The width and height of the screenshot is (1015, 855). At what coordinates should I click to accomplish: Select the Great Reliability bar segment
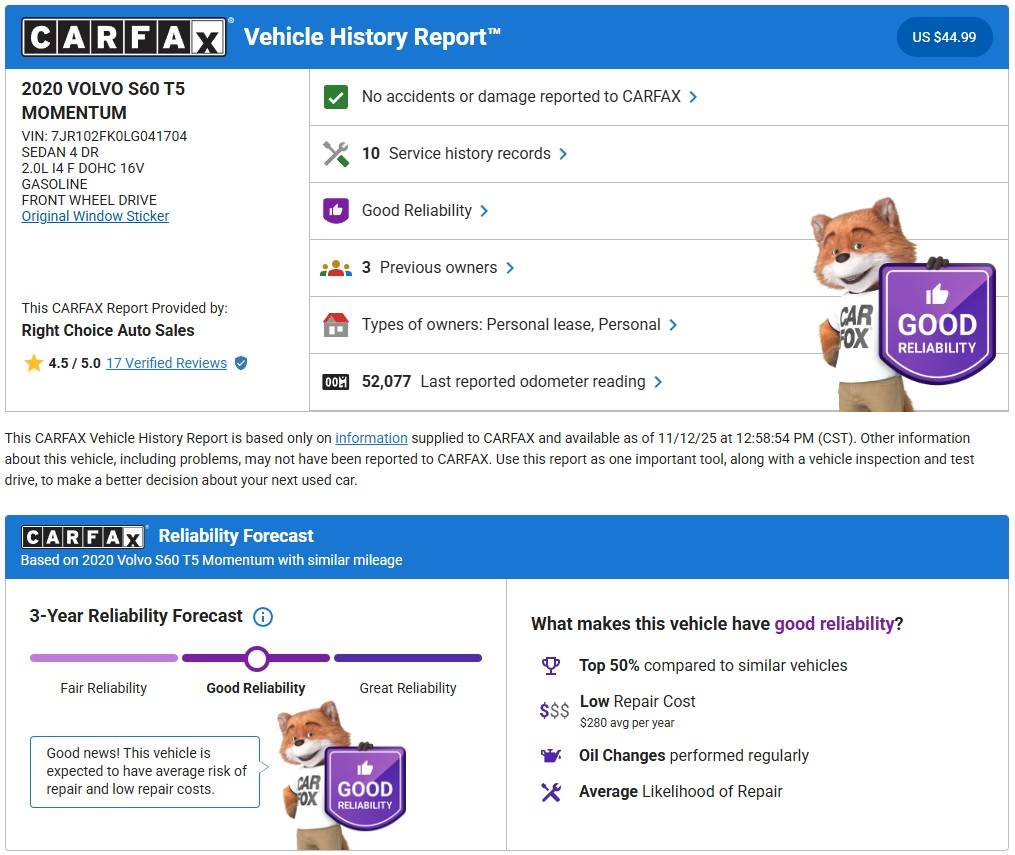[x=408, y=658]
